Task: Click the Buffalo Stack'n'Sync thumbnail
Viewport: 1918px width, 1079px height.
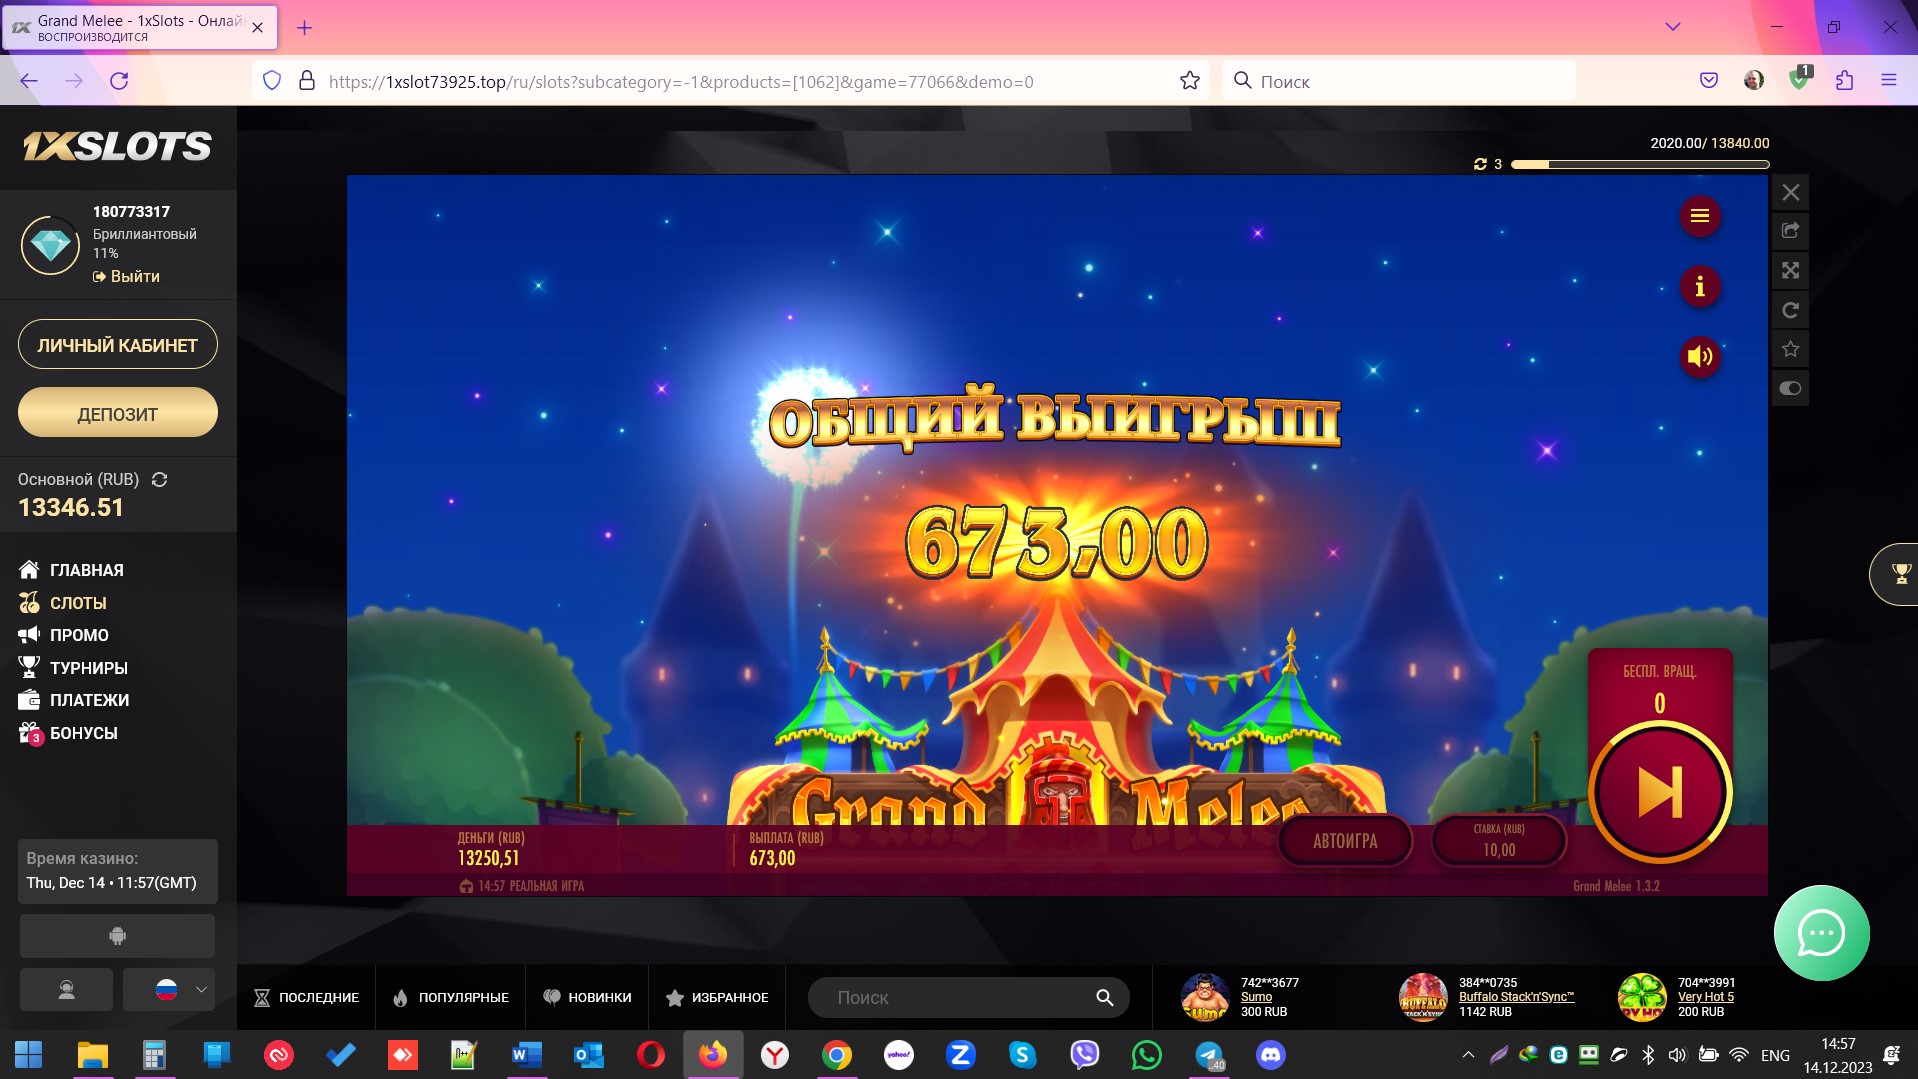Action: tap(1423, 997)
